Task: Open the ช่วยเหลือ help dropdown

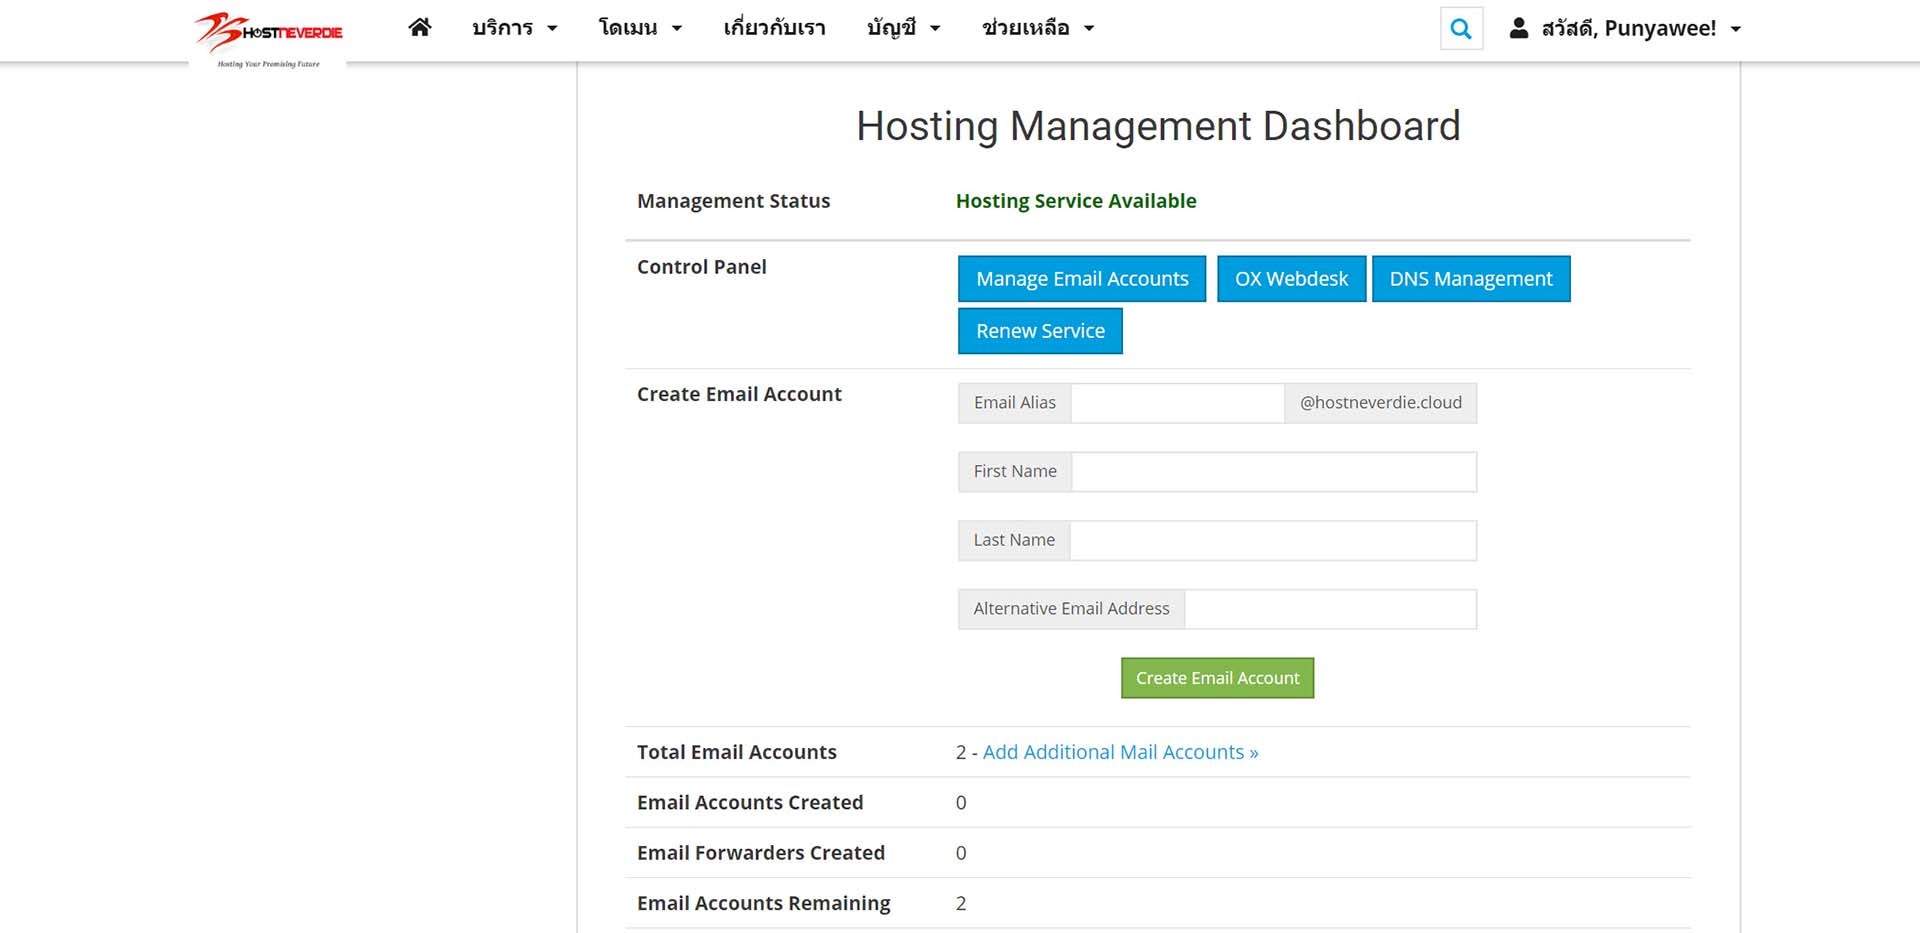Action: 1038,28
